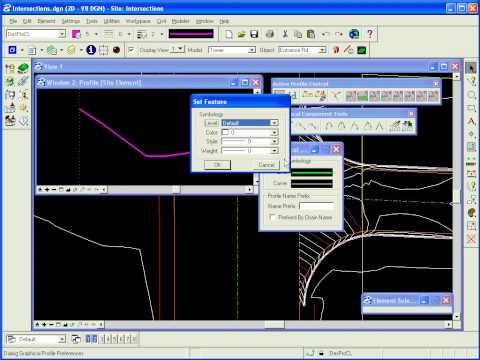Click the Paste clipboard icon
This screenshot has height=360, width=480.
(311, 34)
